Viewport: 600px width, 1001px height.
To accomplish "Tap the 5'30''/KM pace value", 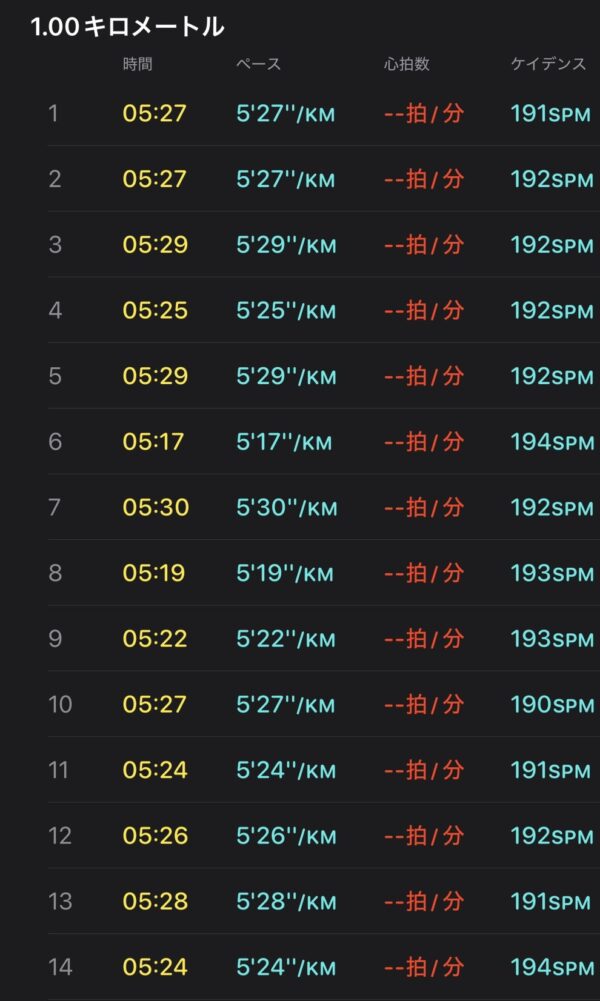I will (x=285, y=508).
